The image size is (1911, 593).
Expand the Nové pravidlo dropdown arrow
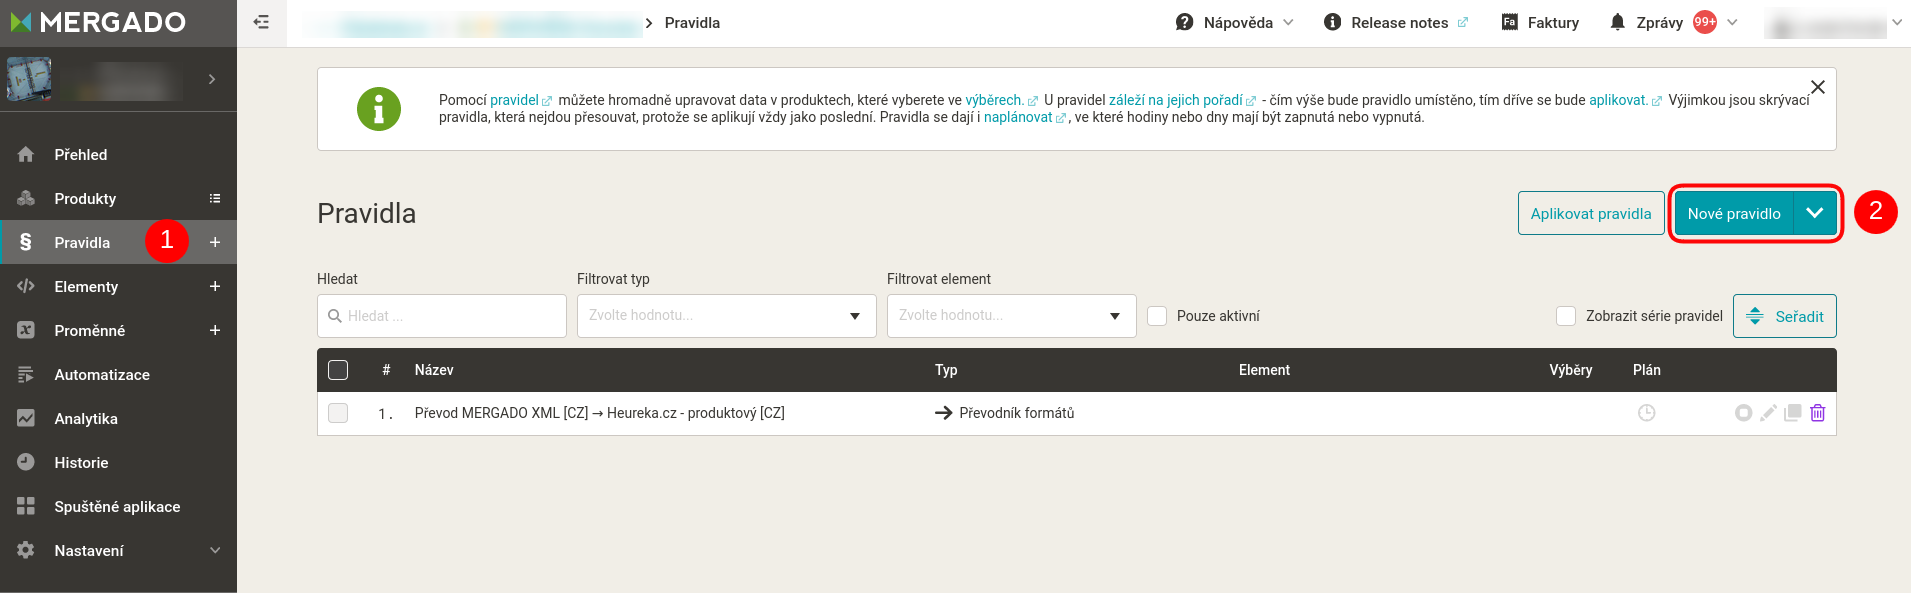tap(1814, 213)
